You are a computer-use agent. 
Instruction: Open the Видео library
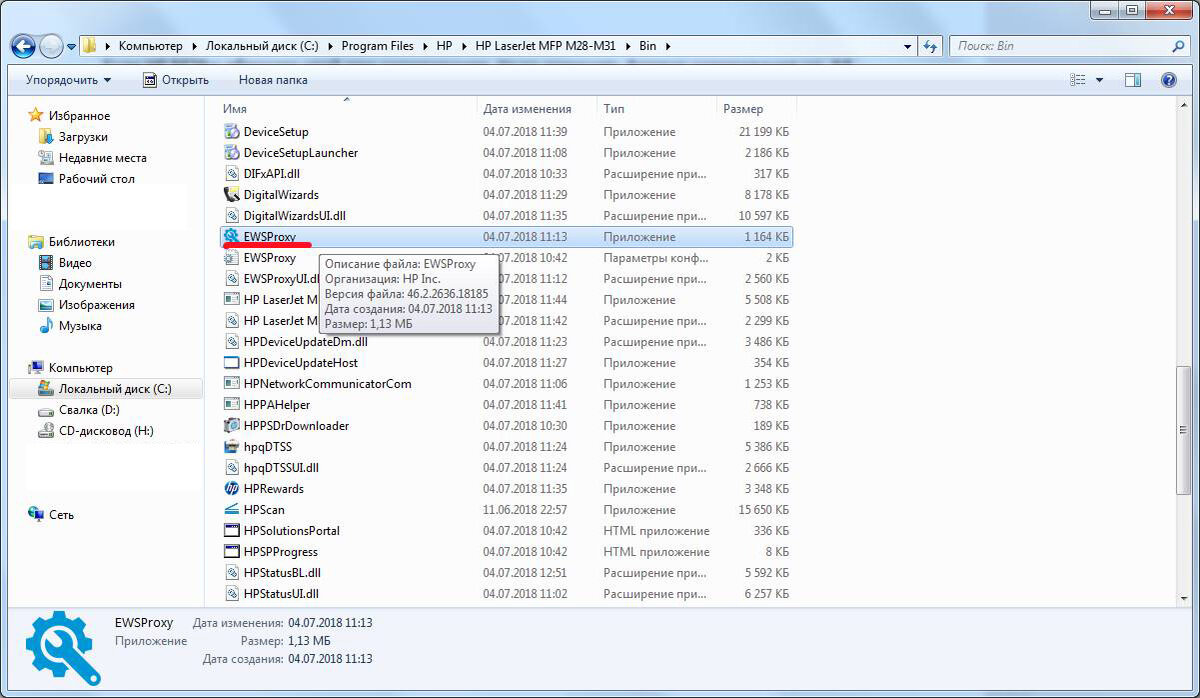tap(75, 263)
